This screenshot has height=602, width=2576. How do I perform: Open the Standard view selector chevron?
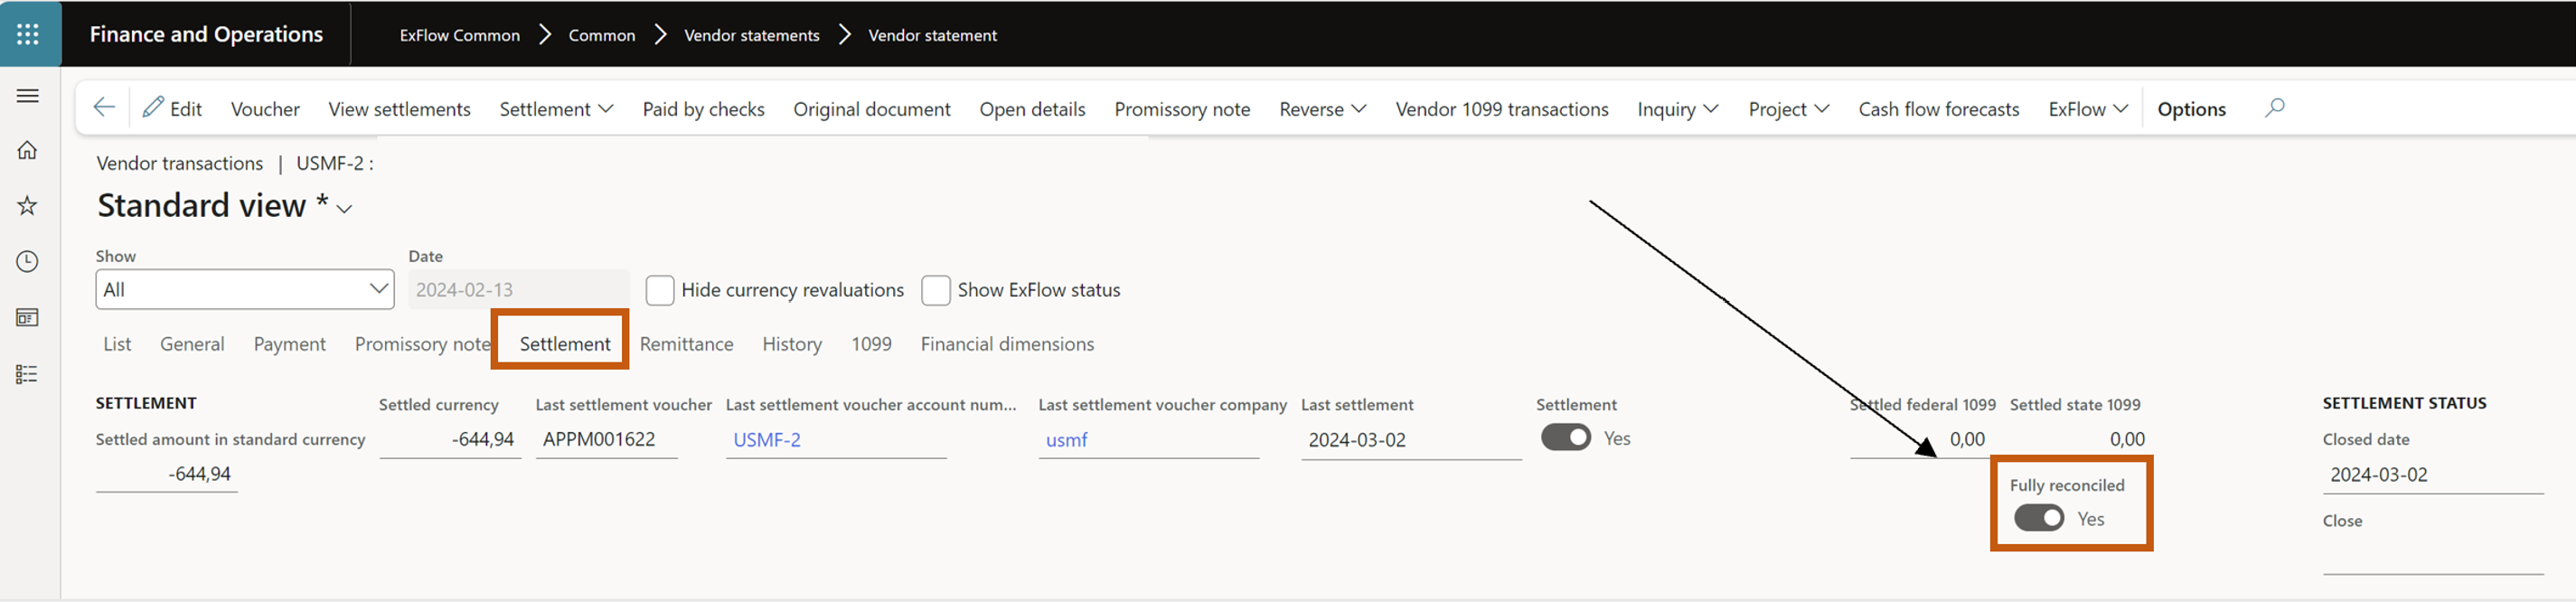[x=345, y=208]
